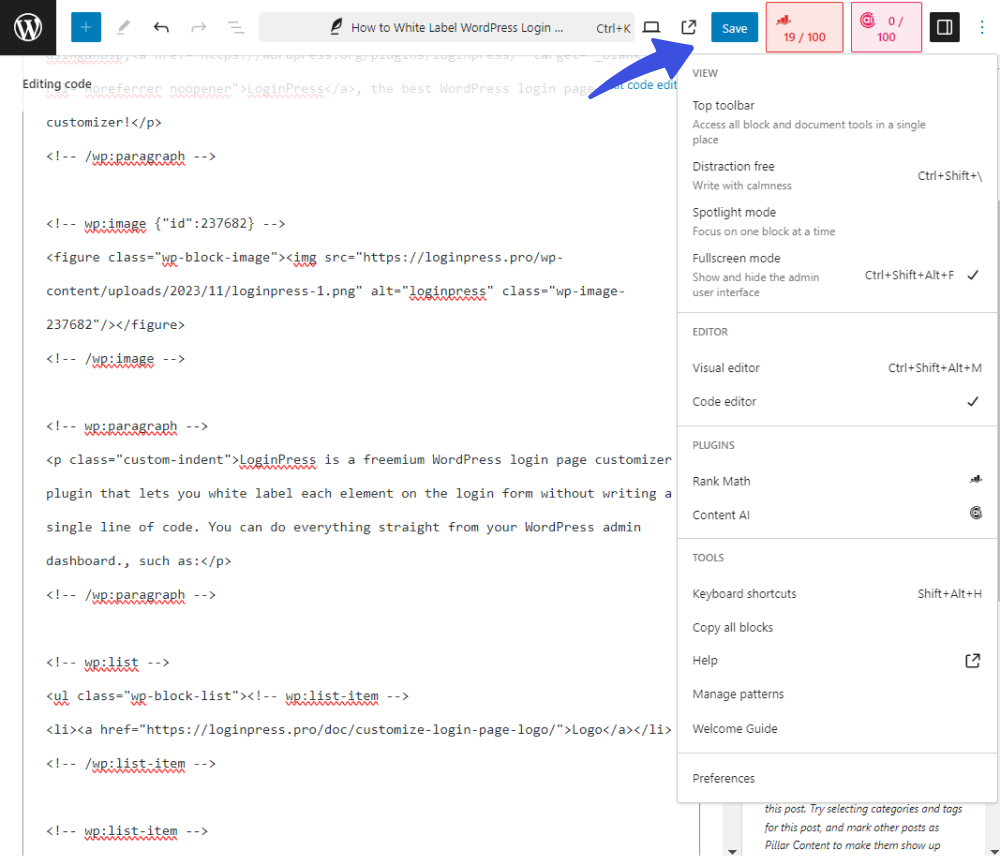
Task: Enable Top toolbar view option
Action: point(837,122)
